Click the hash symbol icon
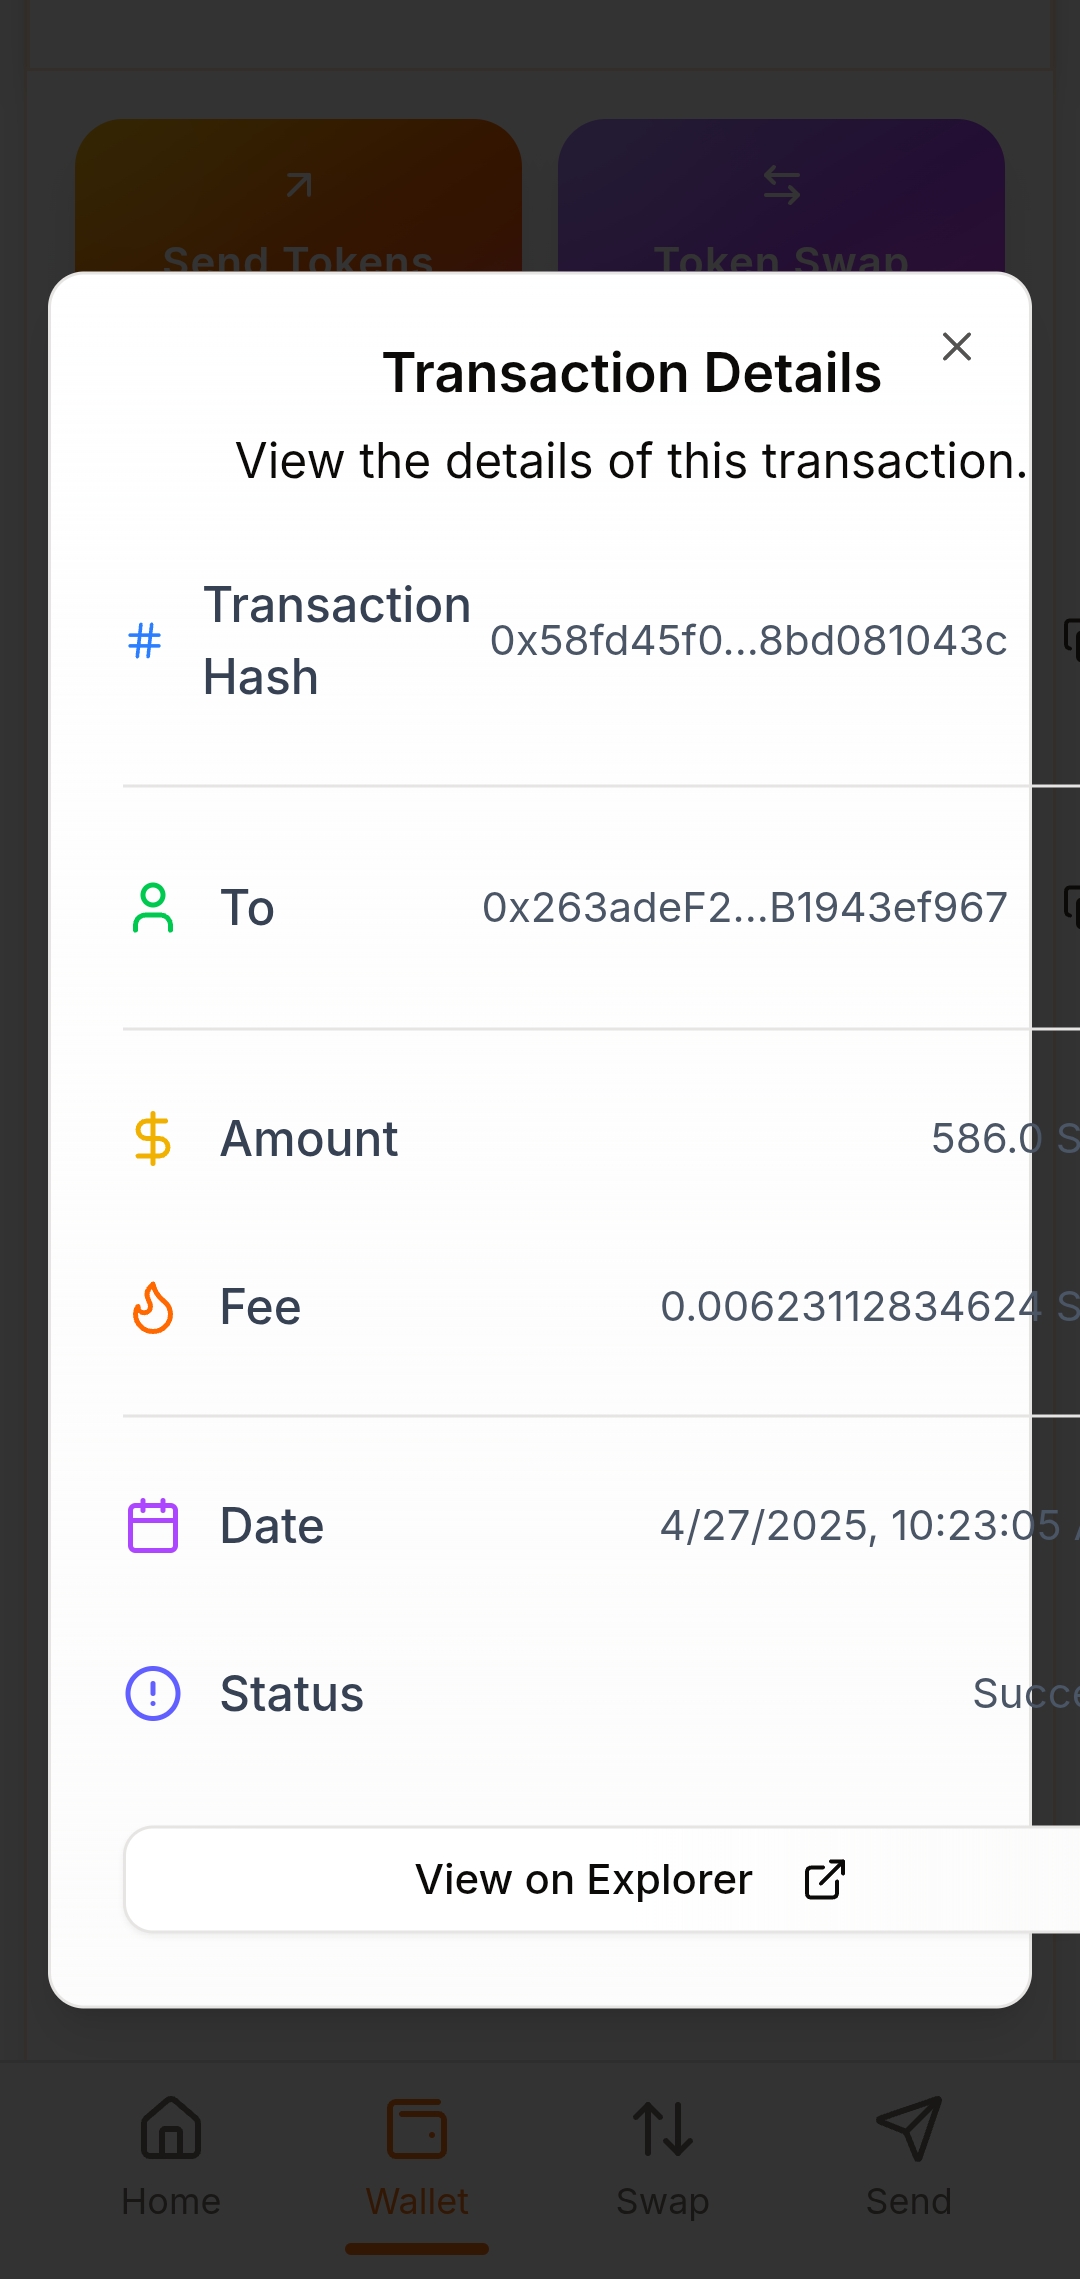Screen dimensions: 1080x2279 pos(145,641)
